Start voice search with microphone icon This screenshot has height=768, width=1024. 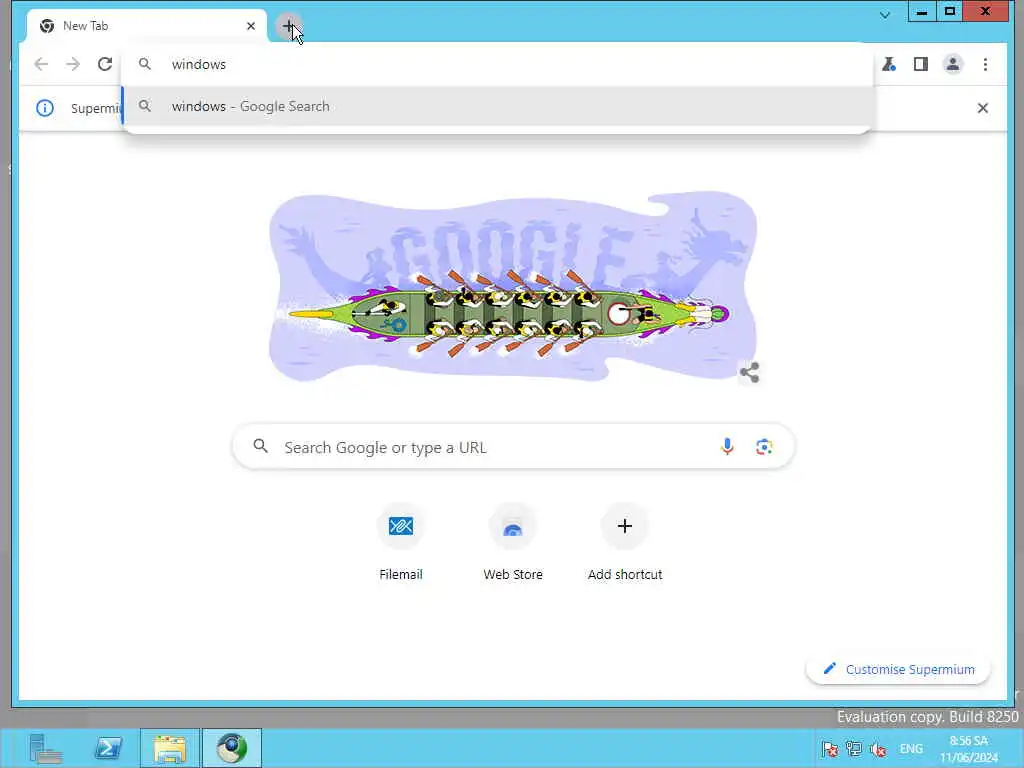pyautogui.click(x=727, y=447)
